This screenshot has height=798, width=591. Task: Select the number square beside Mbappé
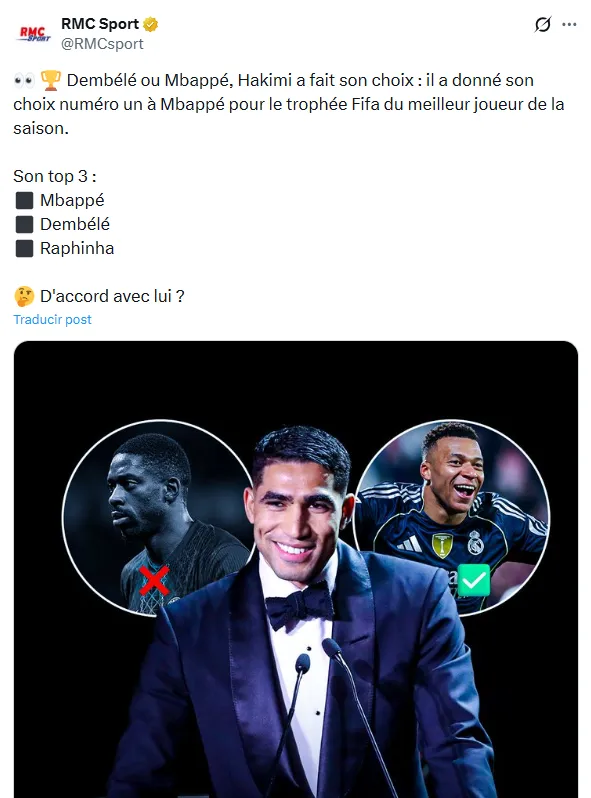(24, 201)
